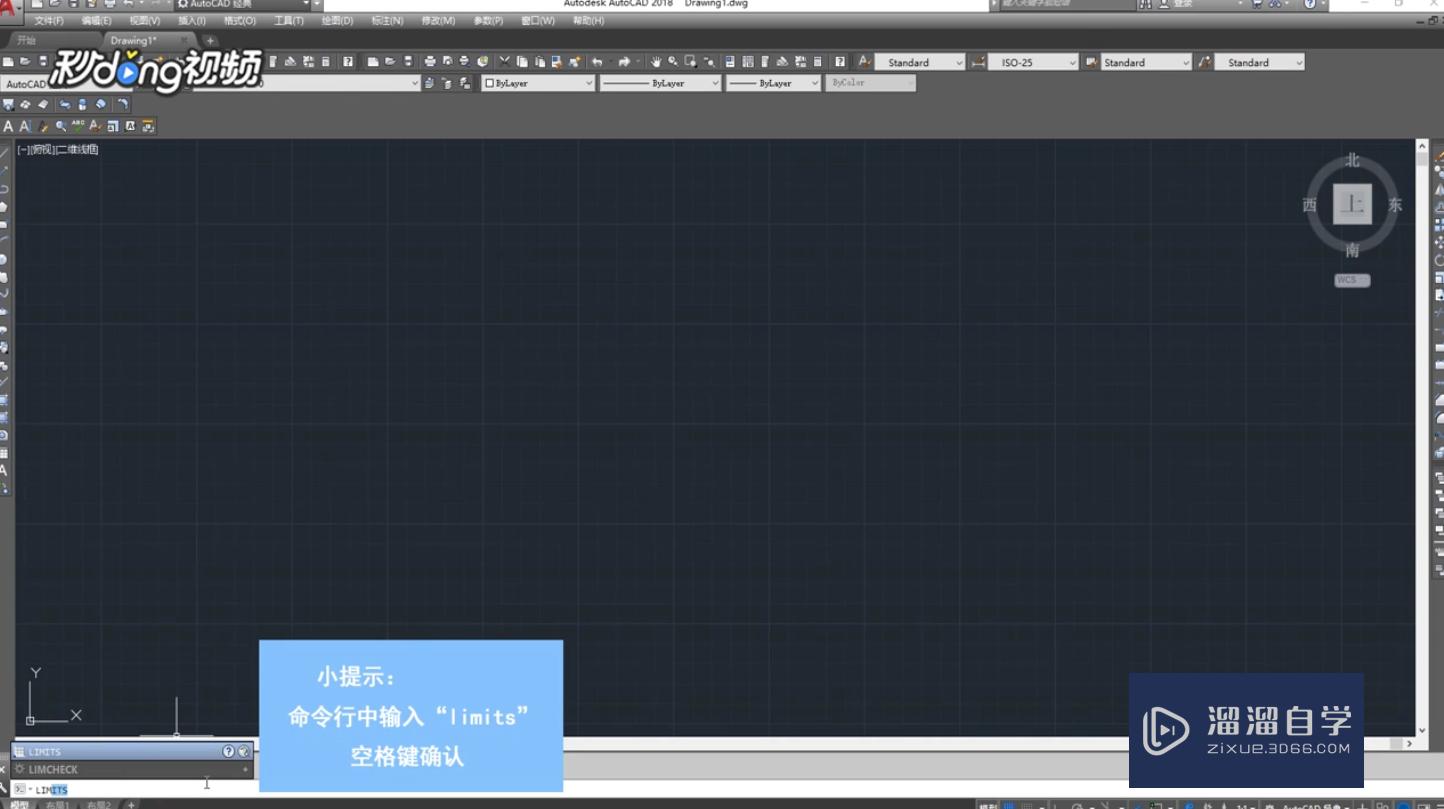Click the dimension style icon beside ISO-25

(x=978, y=62)
